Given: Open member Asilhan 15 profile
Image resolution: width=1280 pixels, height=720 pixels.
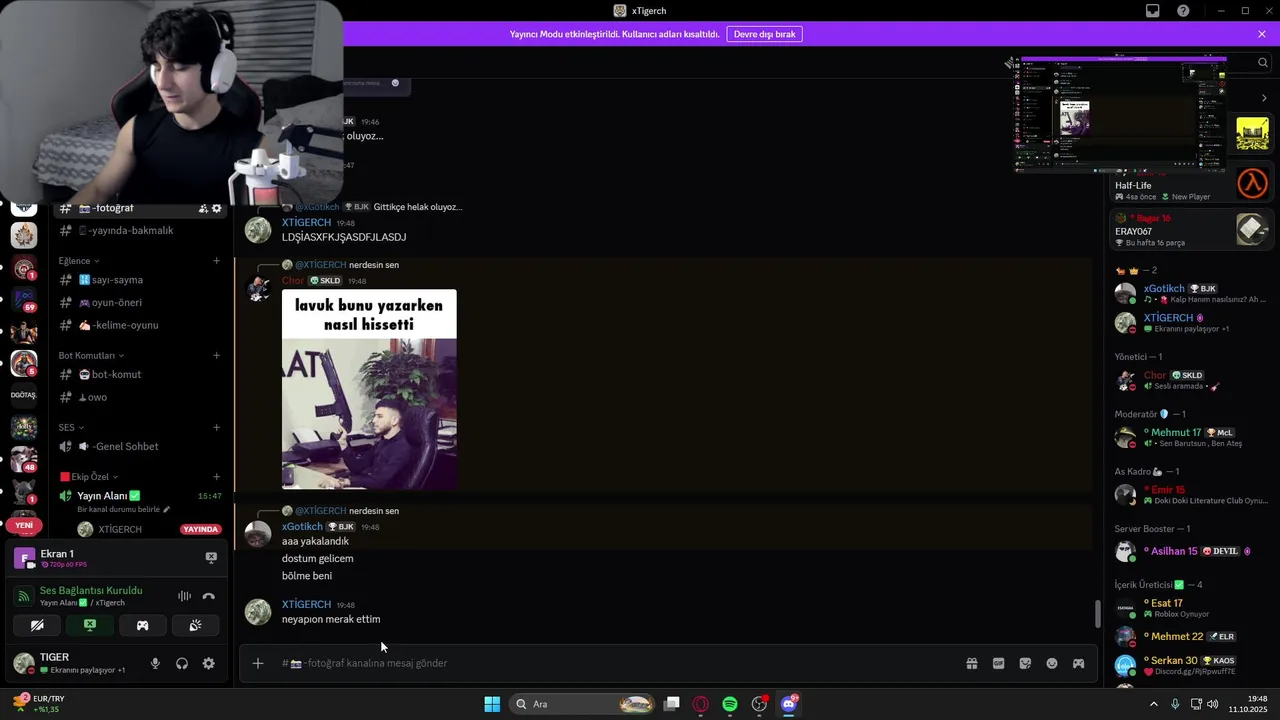Looking at the screenshot, I should tap(1192, 551).
